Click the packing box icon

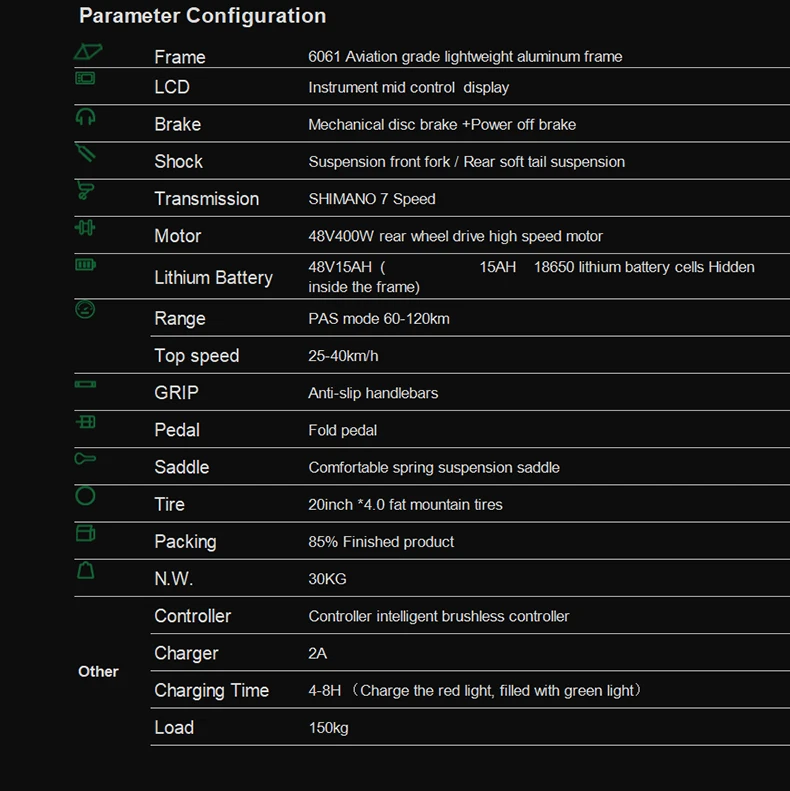tap(86, 533)
